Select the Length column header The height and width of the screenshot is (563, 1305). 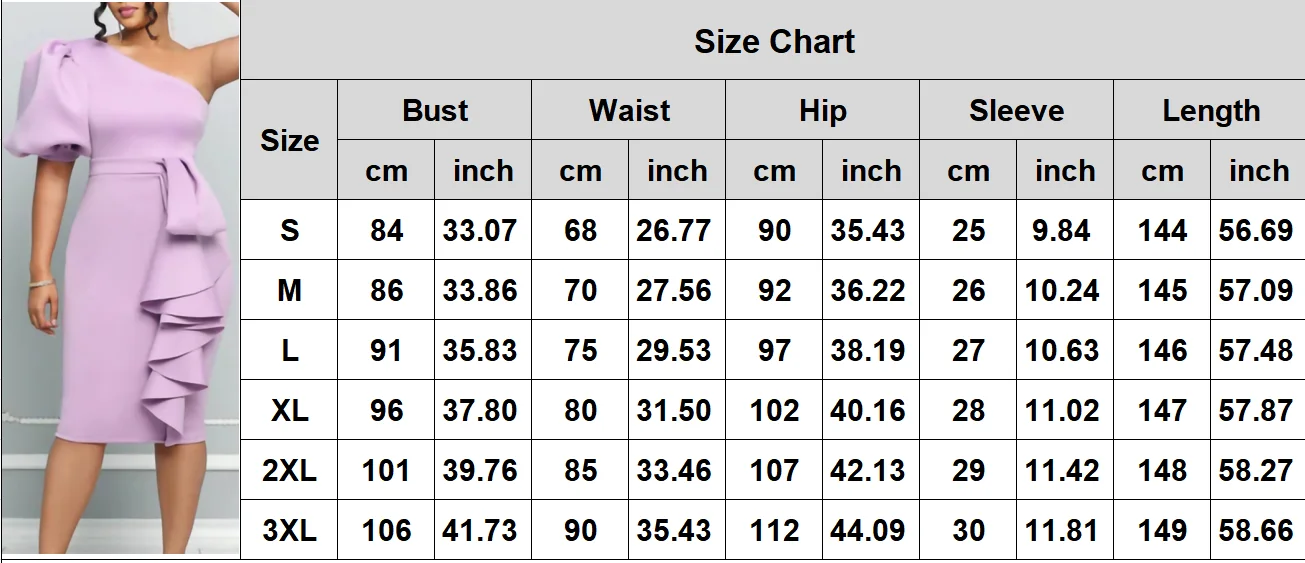[1210, 110]
